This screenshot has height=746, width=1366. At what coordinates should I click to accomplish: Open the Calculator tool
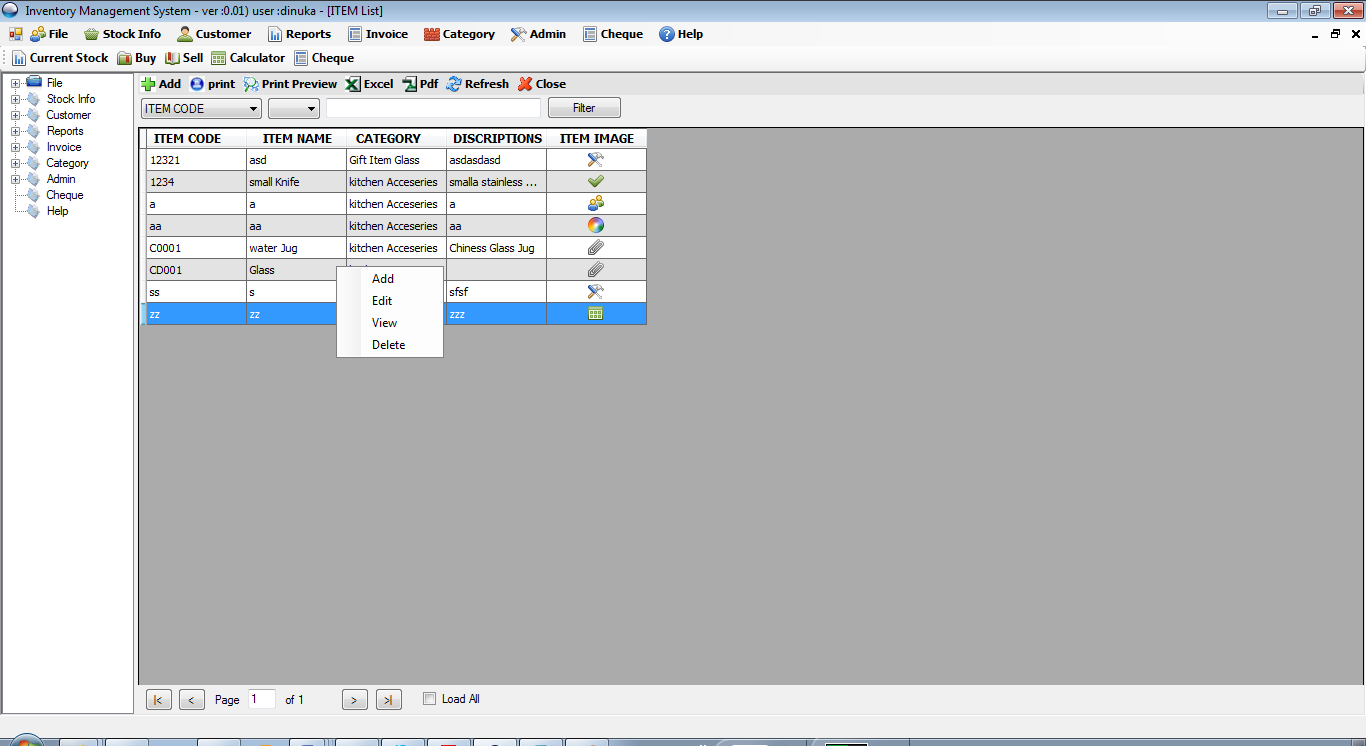point(247,57)
